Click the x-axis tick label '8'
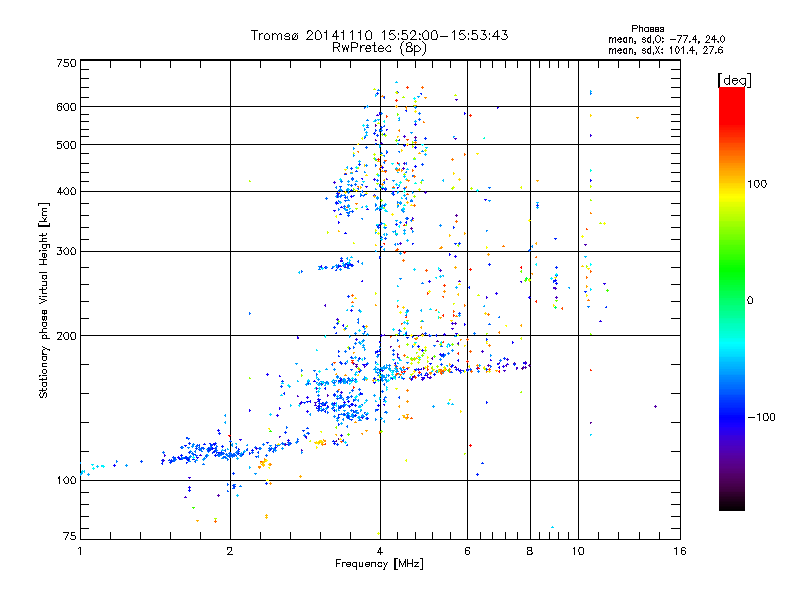Image resolution: width=800 pixels, height=600 pixels. click(530, 551)
